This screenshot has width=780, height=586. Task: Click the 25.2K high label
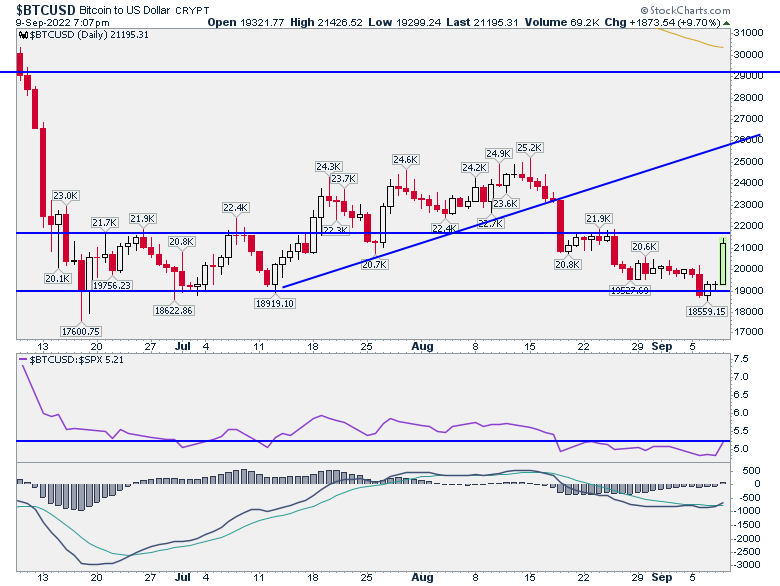click(x=530, y=148)
